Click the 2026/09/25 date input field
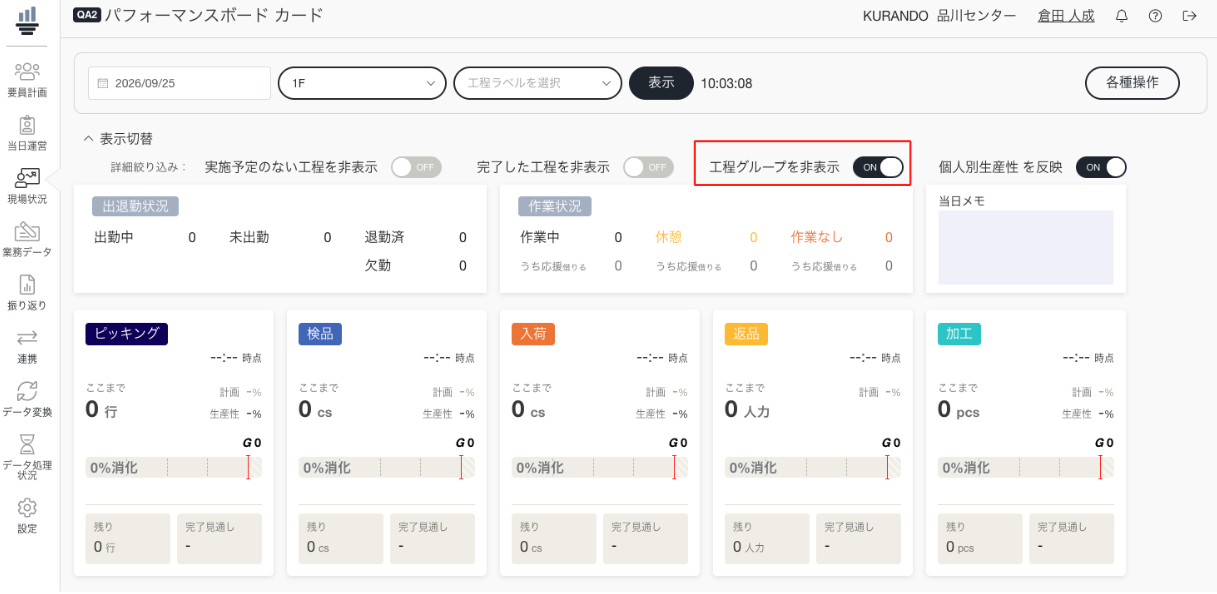The height and width of the screenshot is (594, 1217). point(180,83)
